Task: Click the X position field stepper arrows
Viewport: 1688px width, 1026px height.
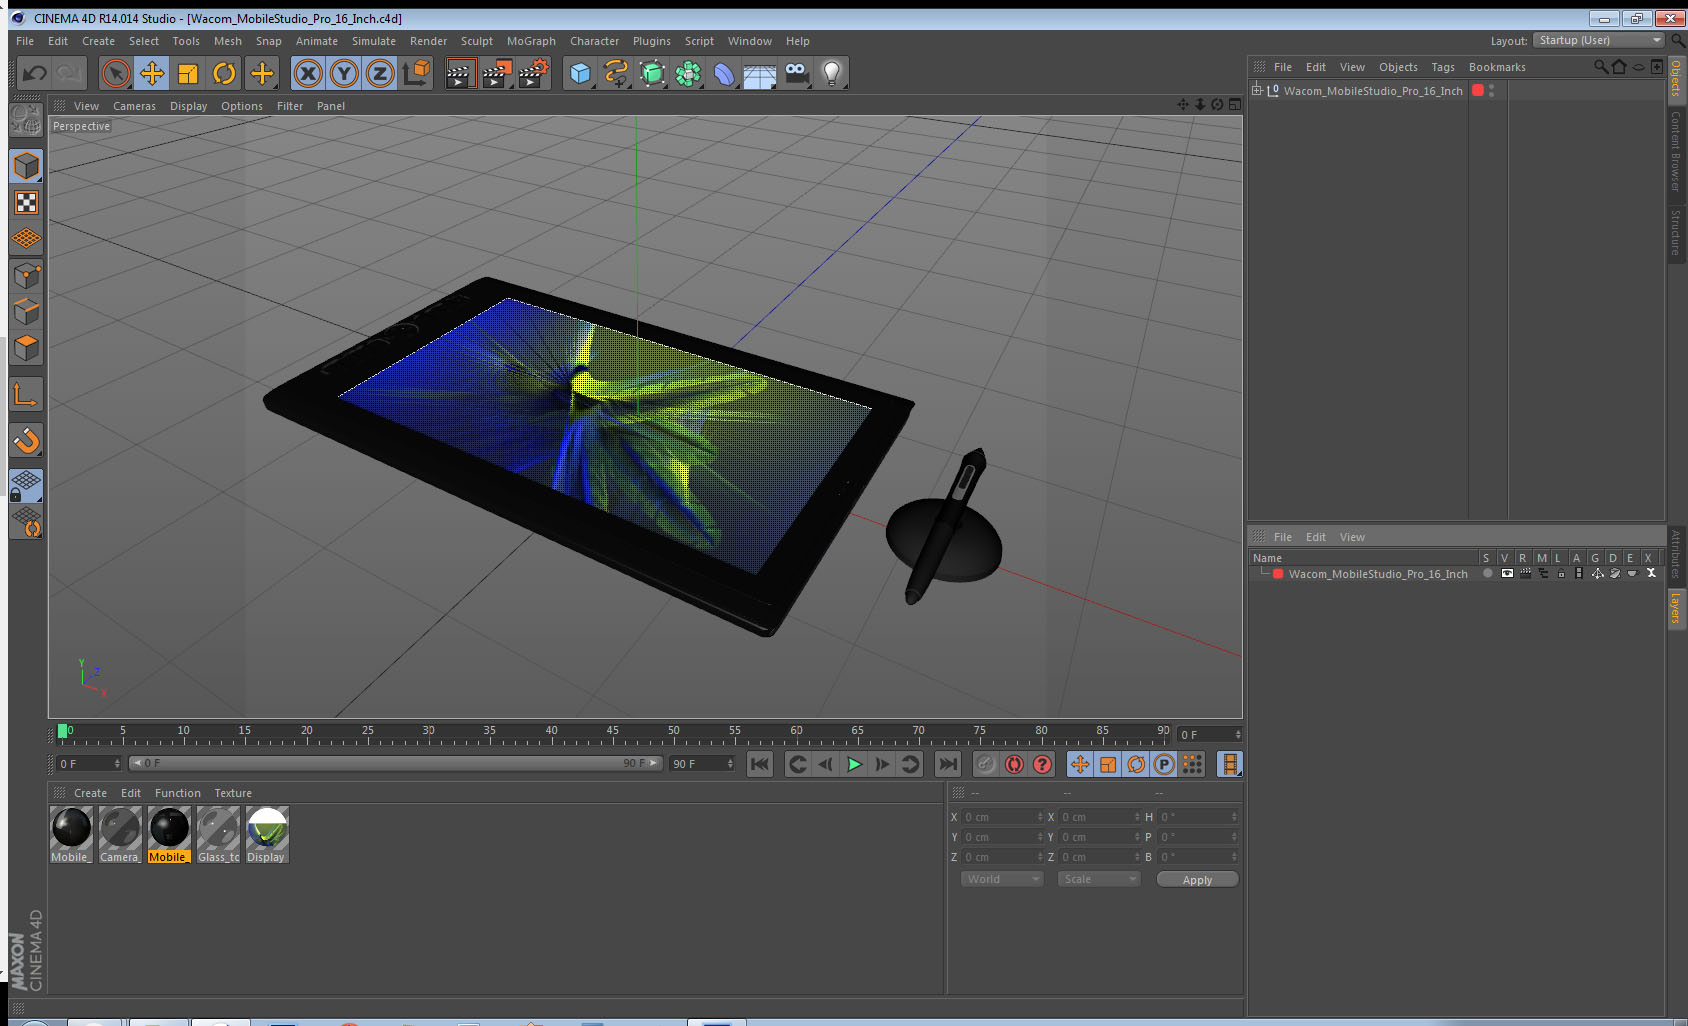Action: [1040, 817]
